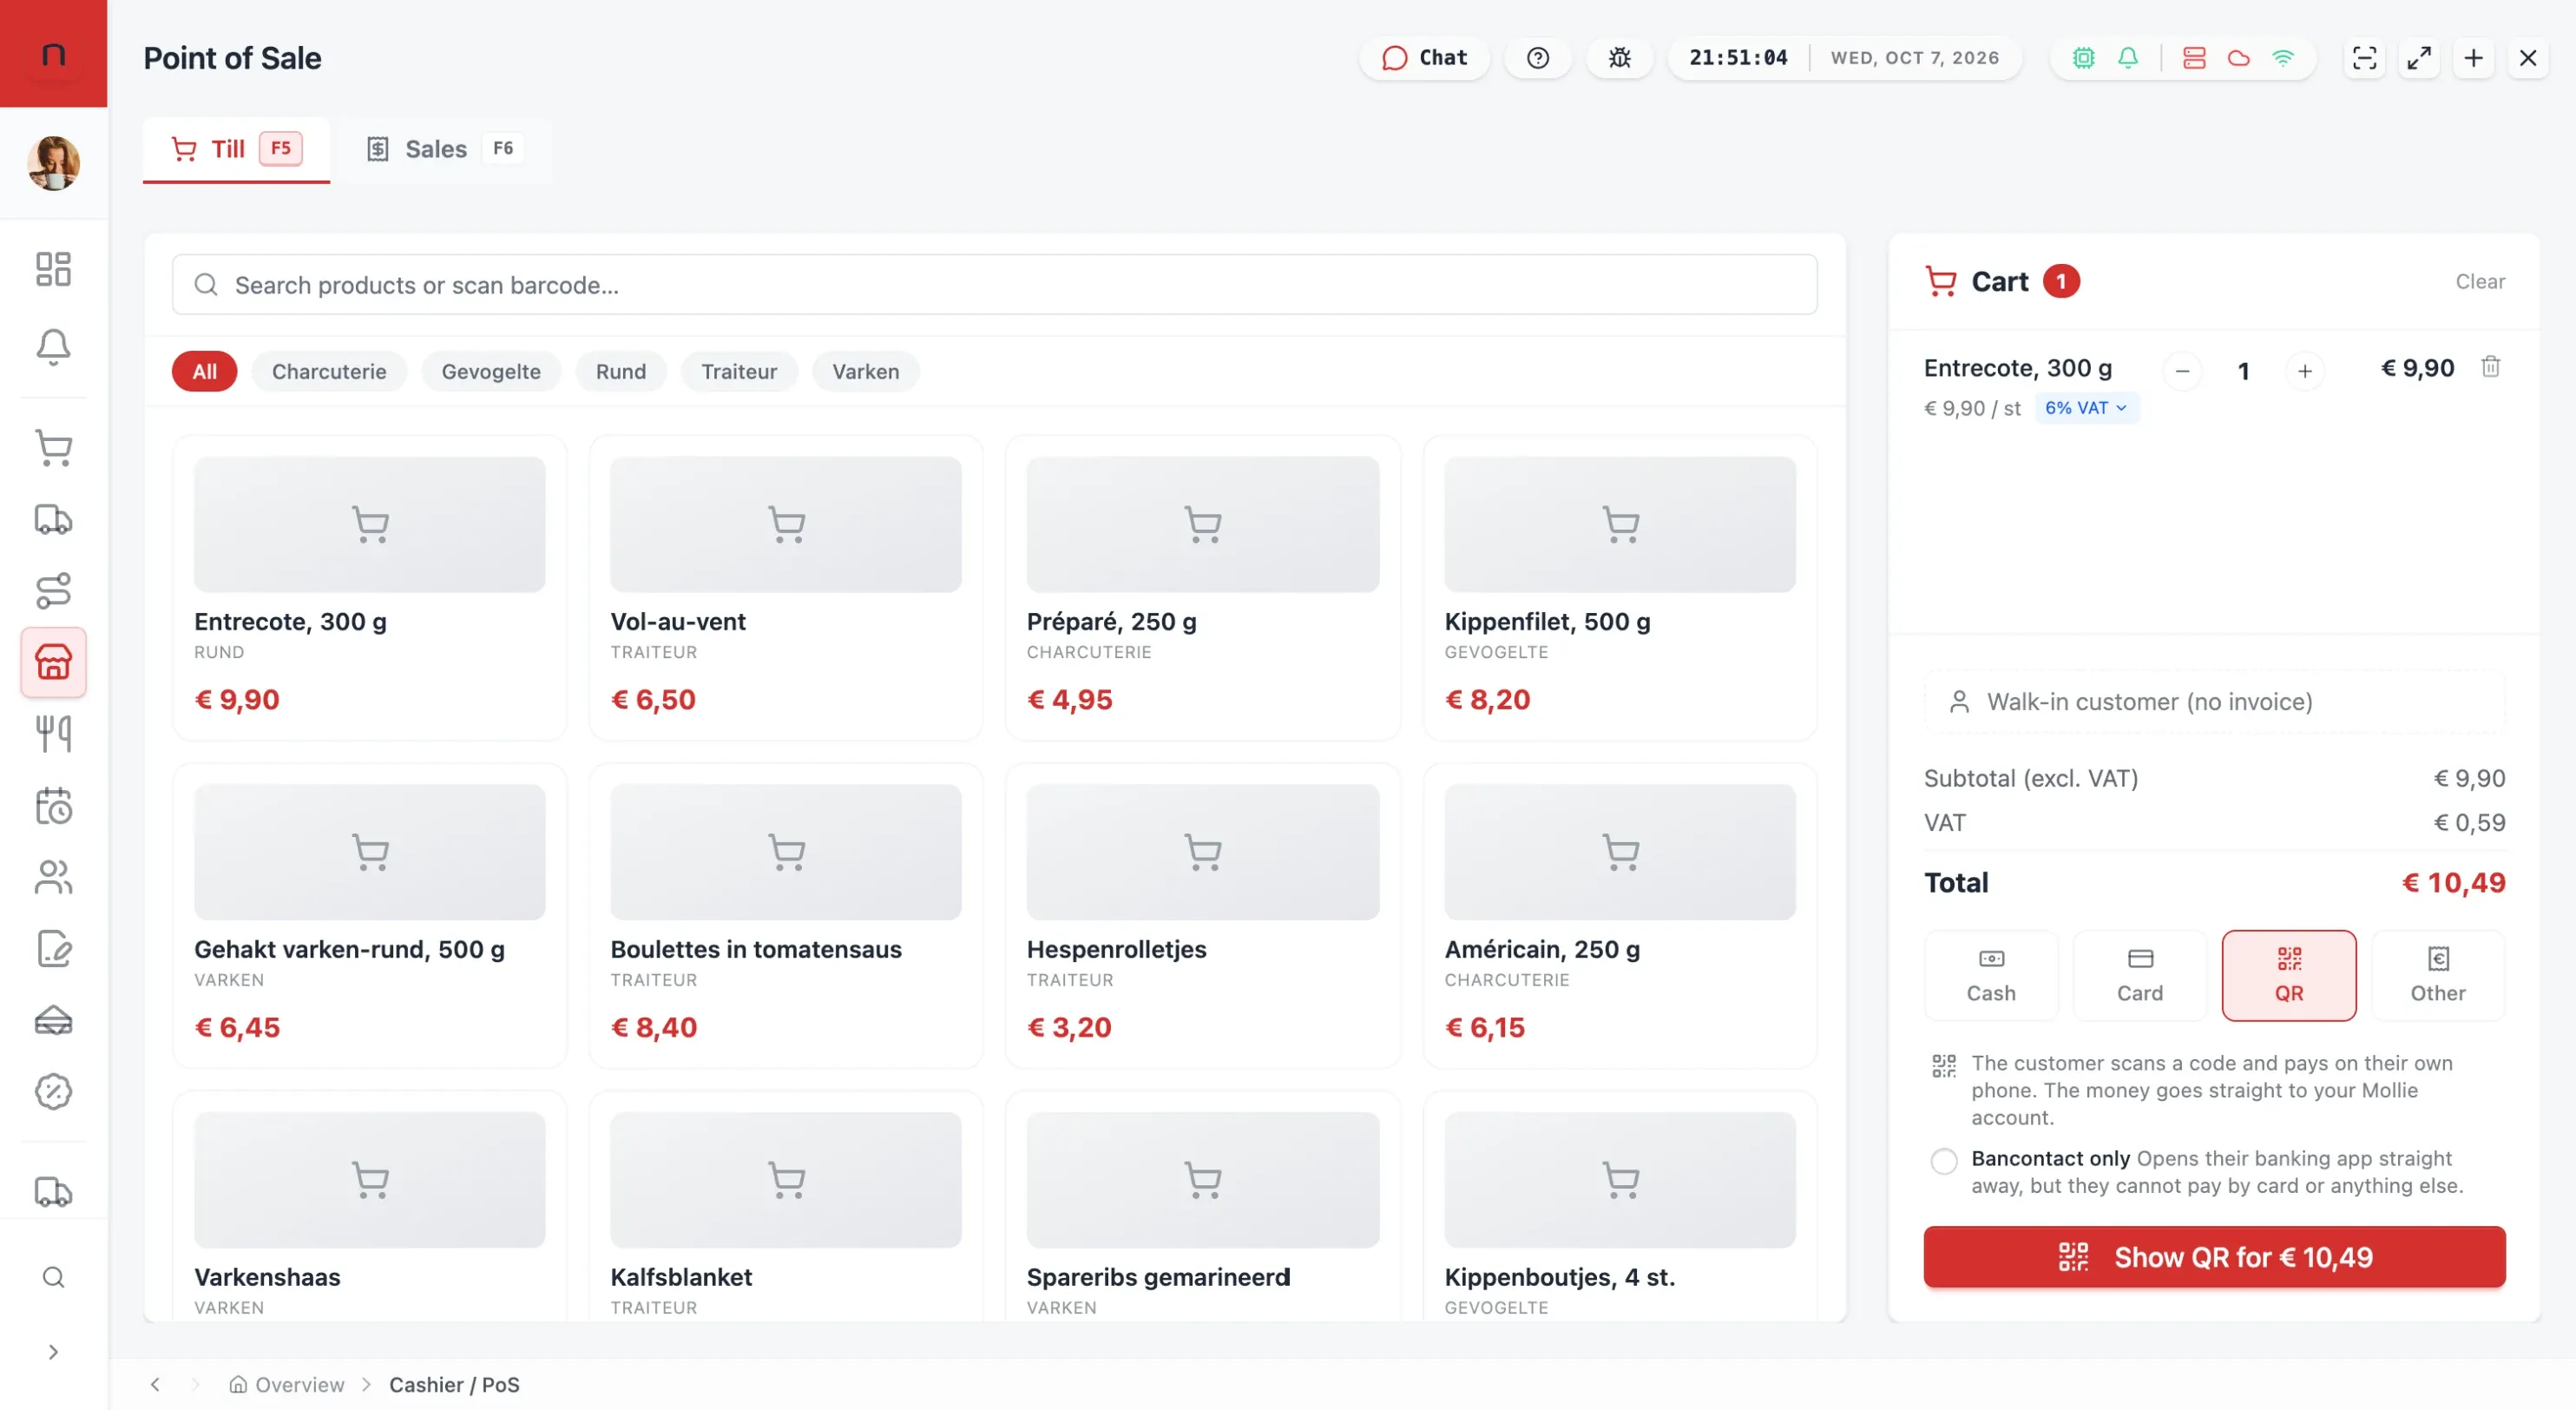Click the product search input field
The image size is (2576, 1410).
click(x=994, y=285)
